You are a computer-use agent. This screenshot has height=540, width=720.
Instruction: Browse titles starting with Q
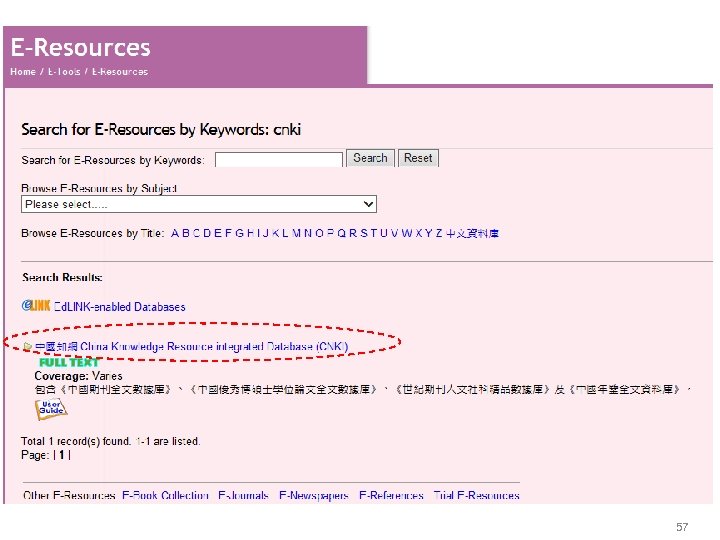click(x=342, y=233)
